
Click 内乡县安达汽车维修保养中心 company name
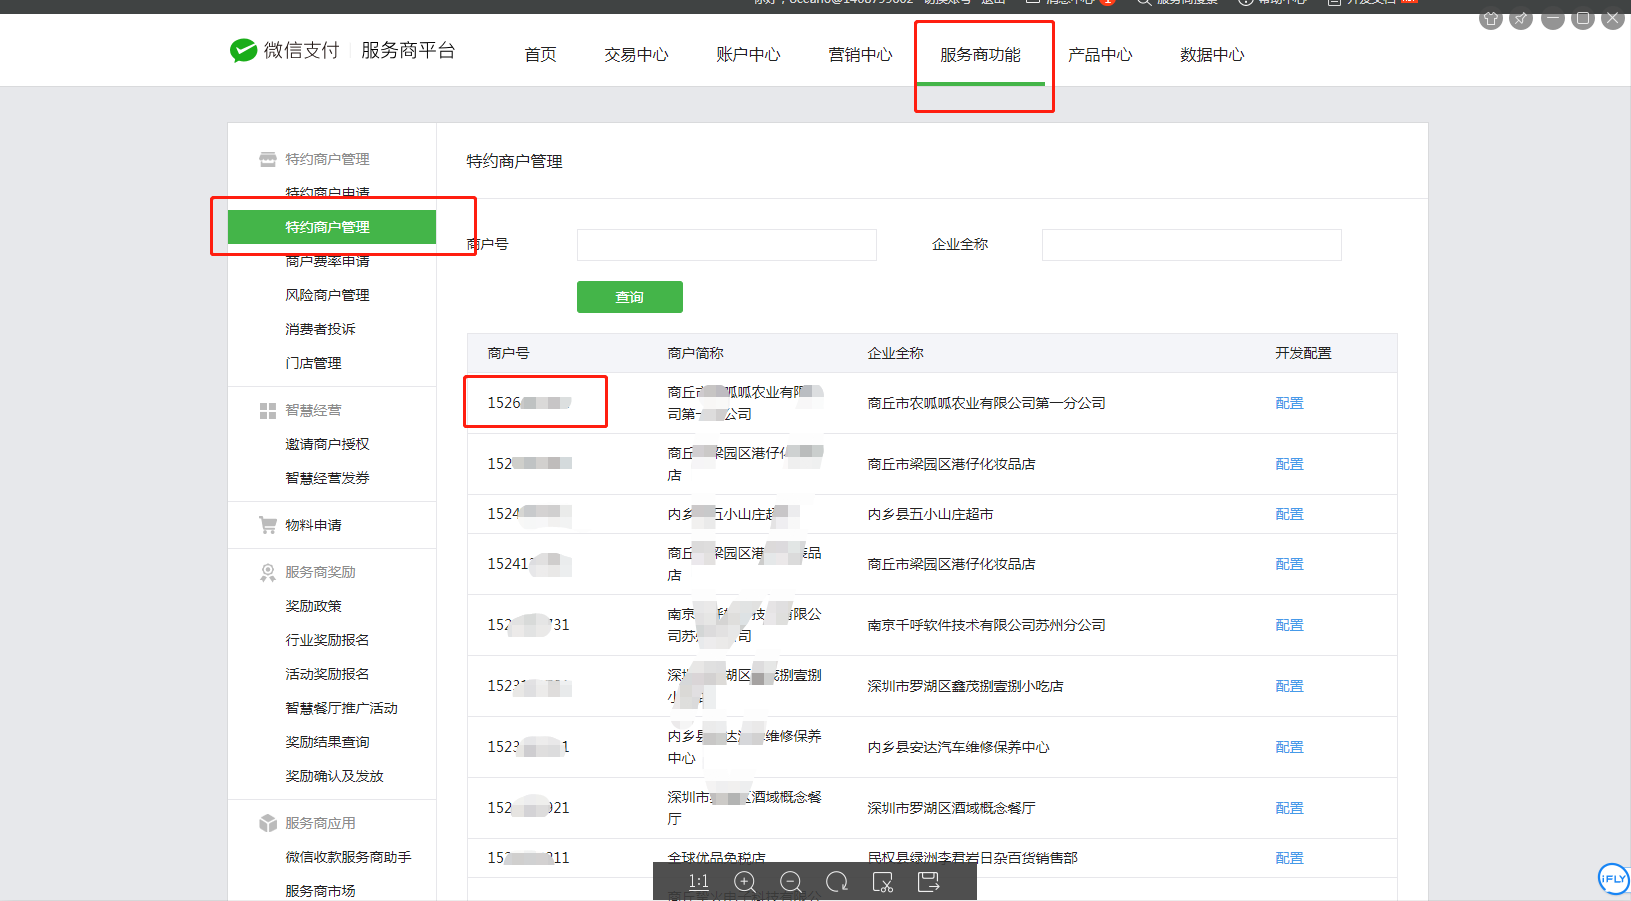[958, 747]
